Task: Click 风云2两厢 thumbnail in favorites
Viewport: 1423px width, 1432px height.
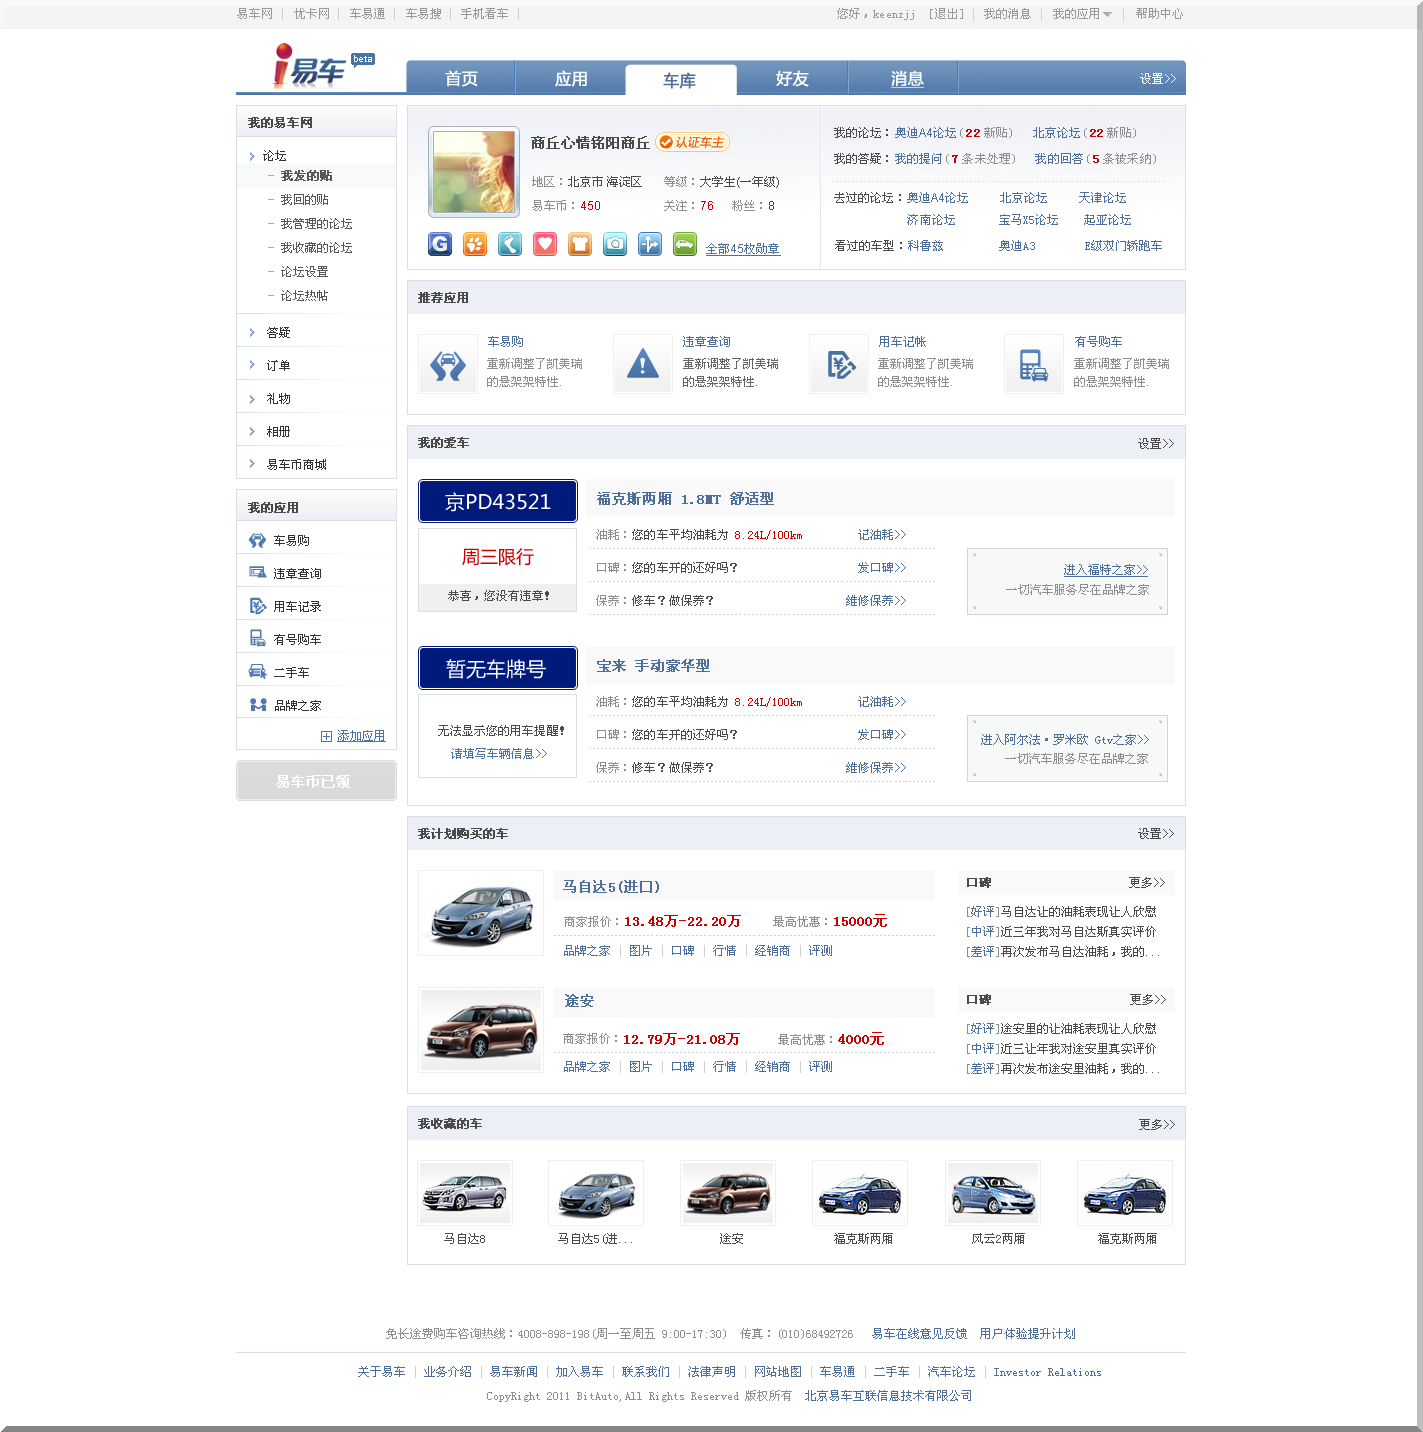Action: (x=993, y=1193)
